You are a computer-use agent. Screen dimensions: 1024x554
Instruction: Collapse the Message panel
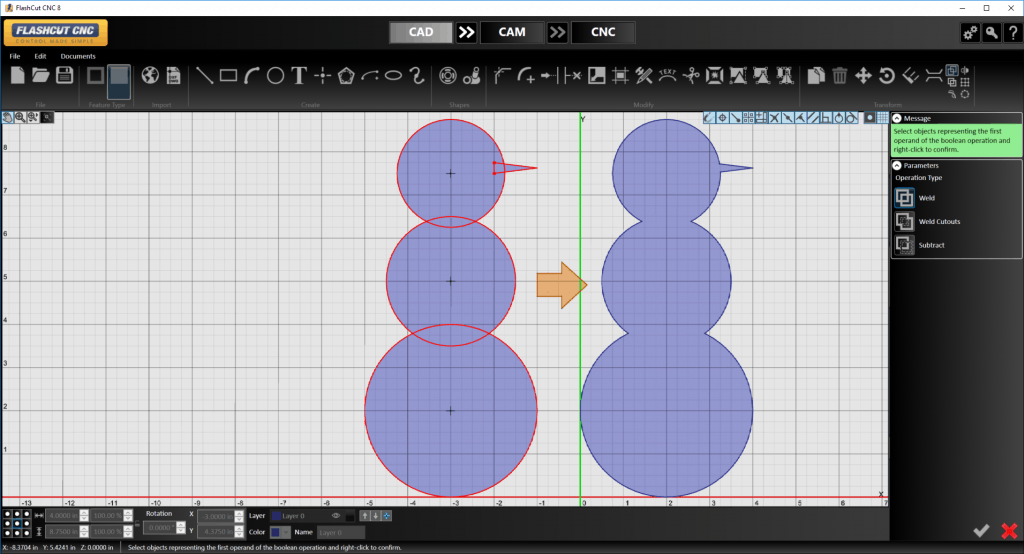pyautogui.click(x=897, y=118)
